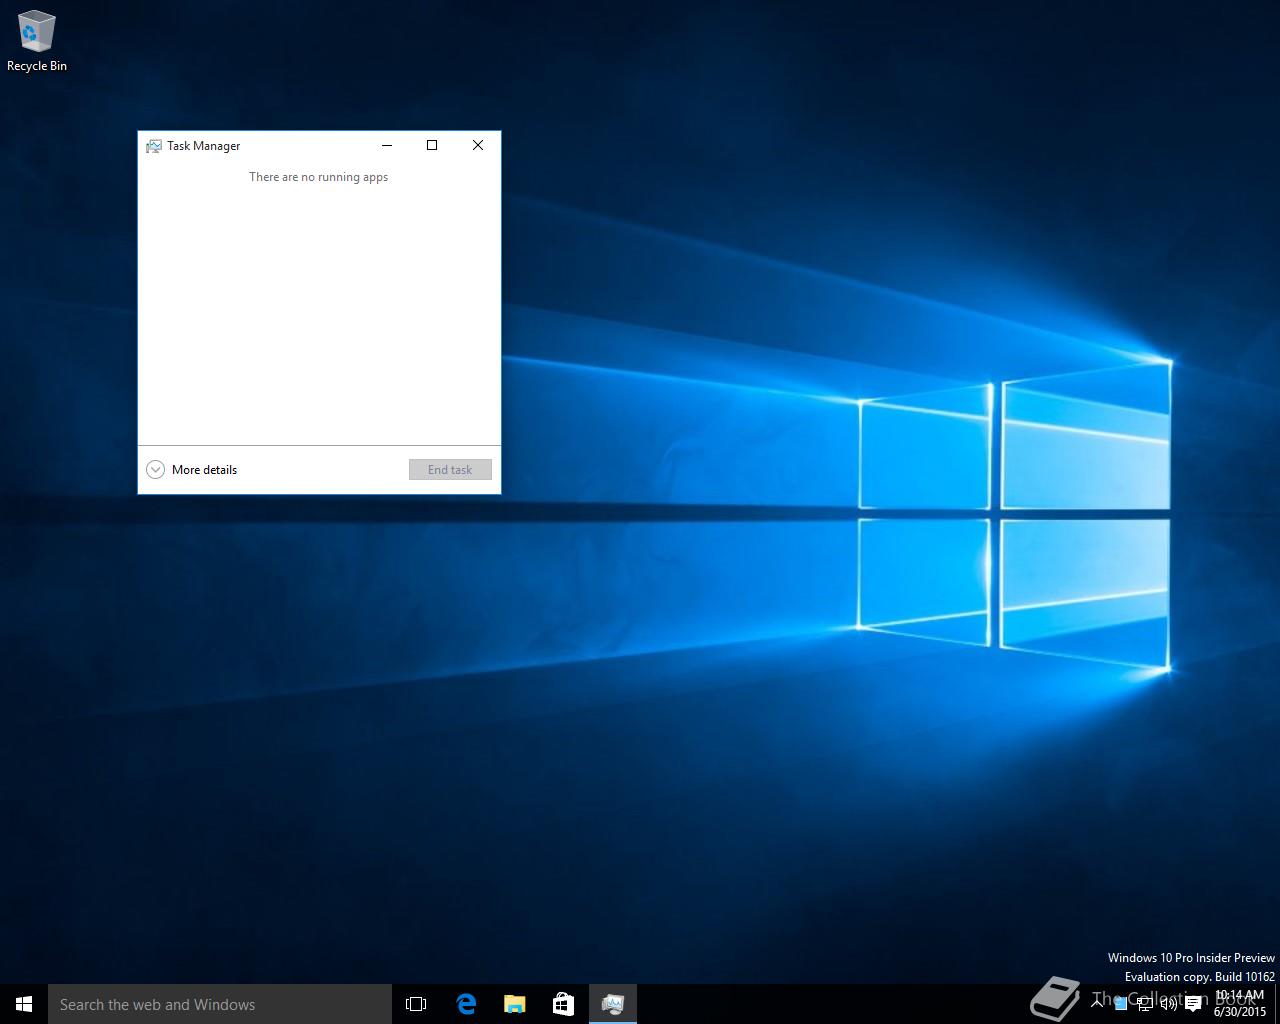Launch Microsoft Edge from the taskbar

[466, 1004]
